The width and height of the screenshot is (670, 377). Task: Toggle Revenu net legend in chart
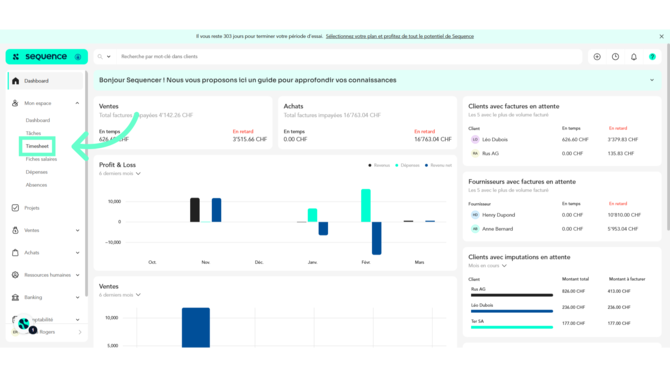[x=438, y=165]
